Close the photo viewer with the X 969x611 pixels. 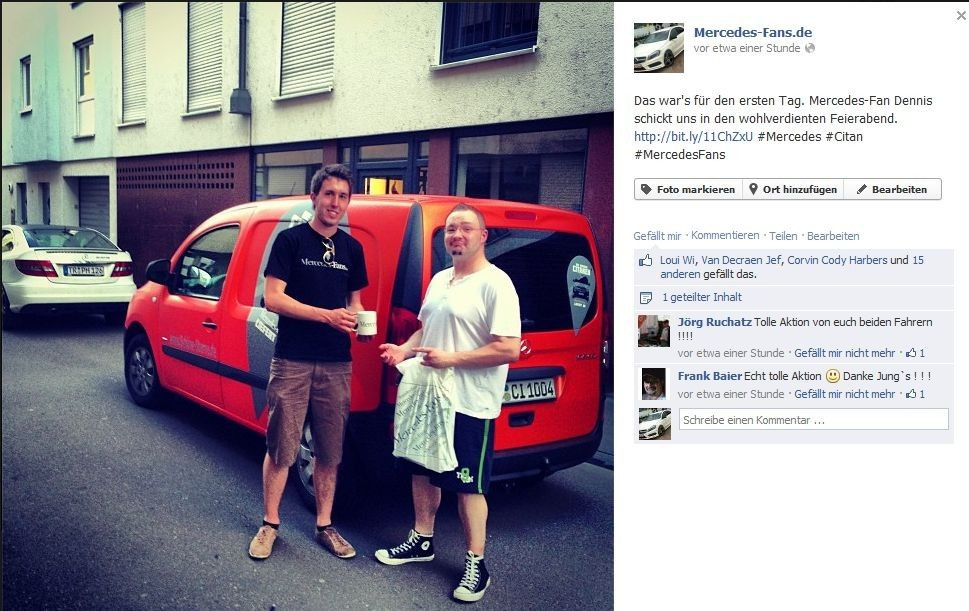point(961,16)
